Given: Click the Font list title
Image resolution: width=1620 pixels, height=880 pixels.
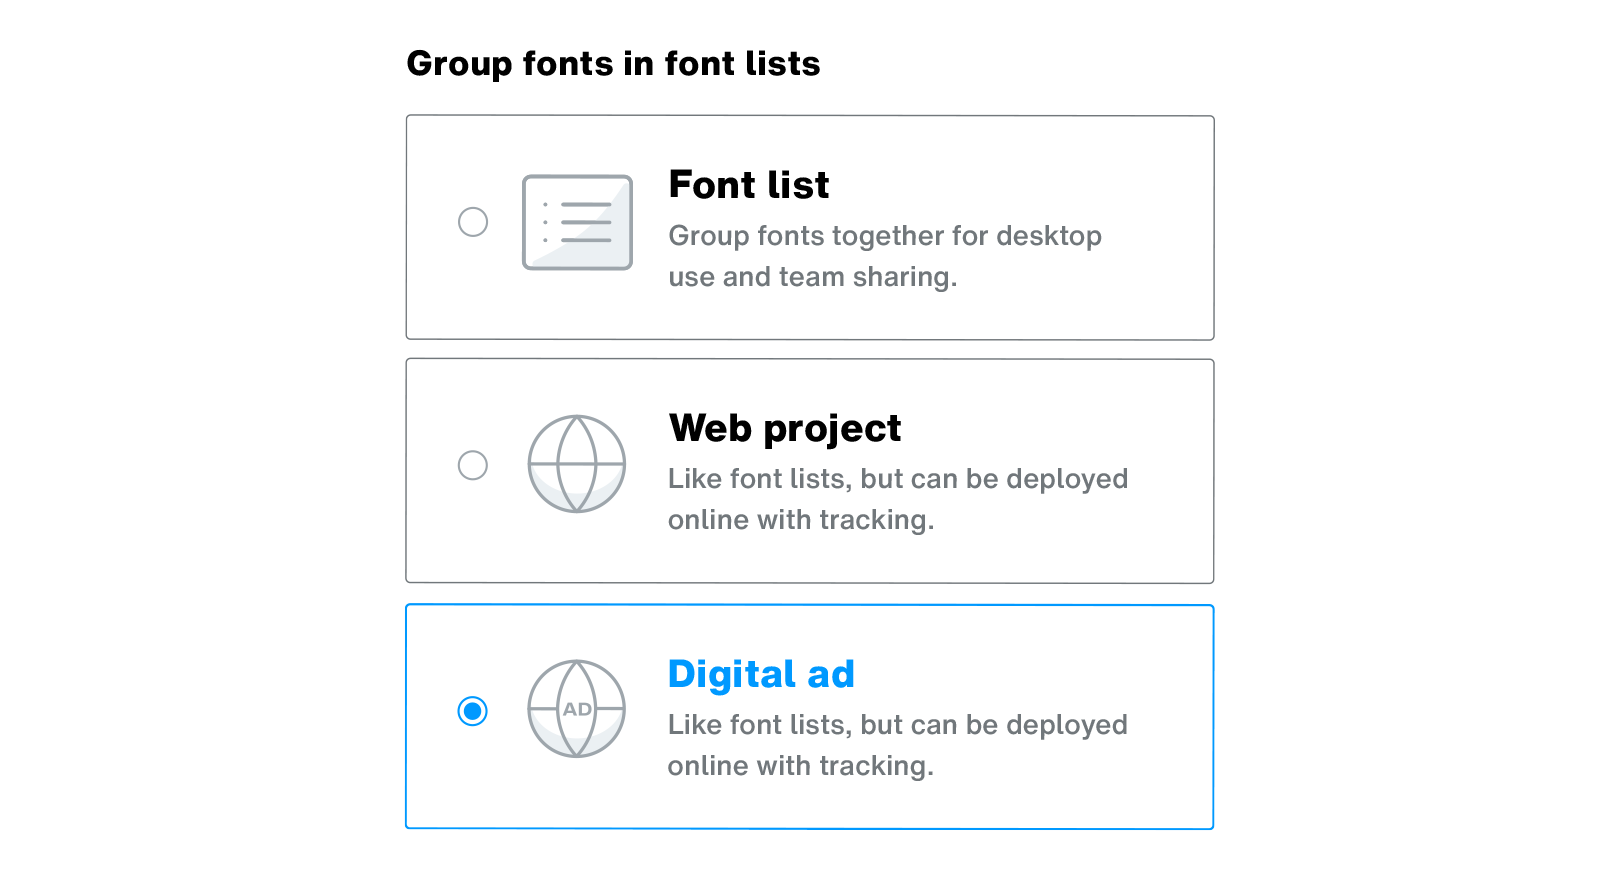Looking at the screenshot, I should pyautogui.click(x=749, y=185).
